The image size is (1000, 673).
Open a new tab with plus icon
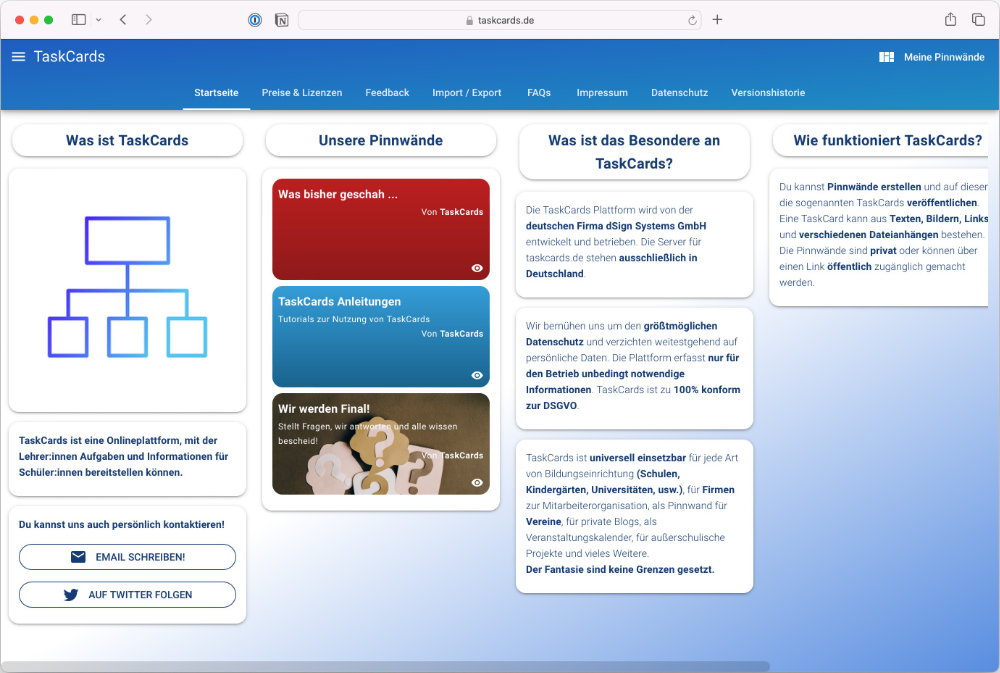point(717,20)
